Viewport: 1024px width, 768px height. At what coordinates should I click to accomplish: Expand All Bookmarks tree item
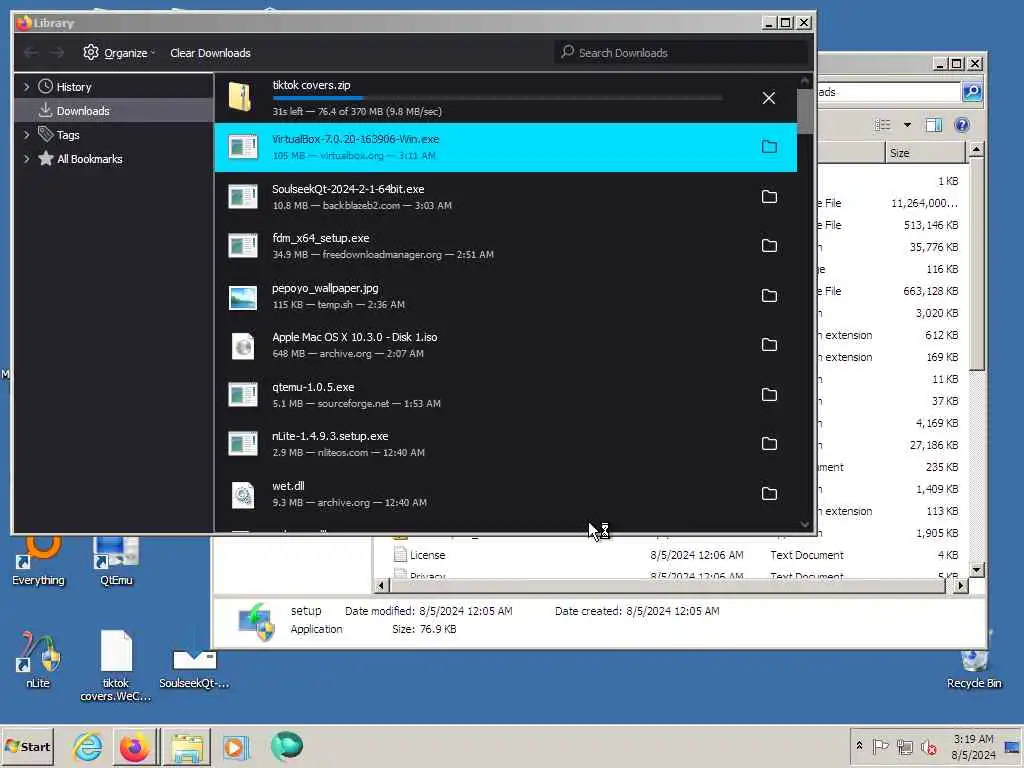26,159
